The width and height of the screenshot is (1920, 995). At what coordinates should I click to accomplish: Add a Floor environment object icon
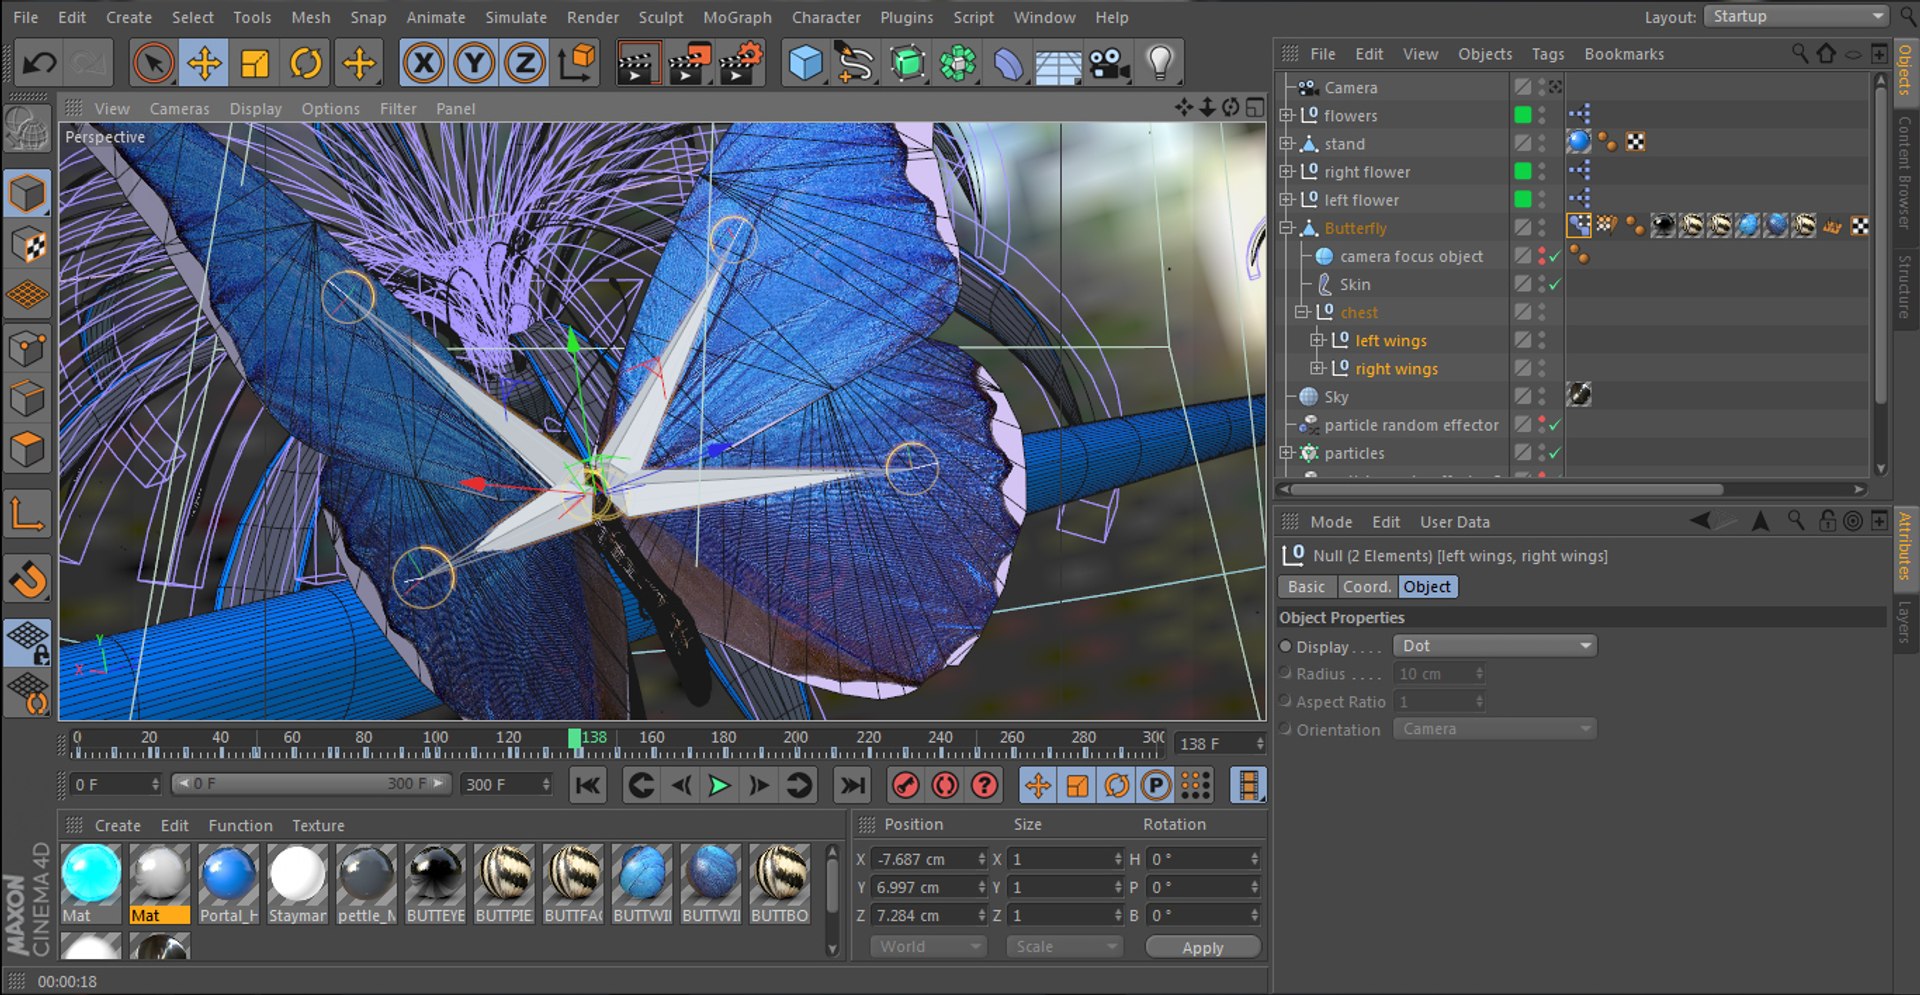point(1058,64)
